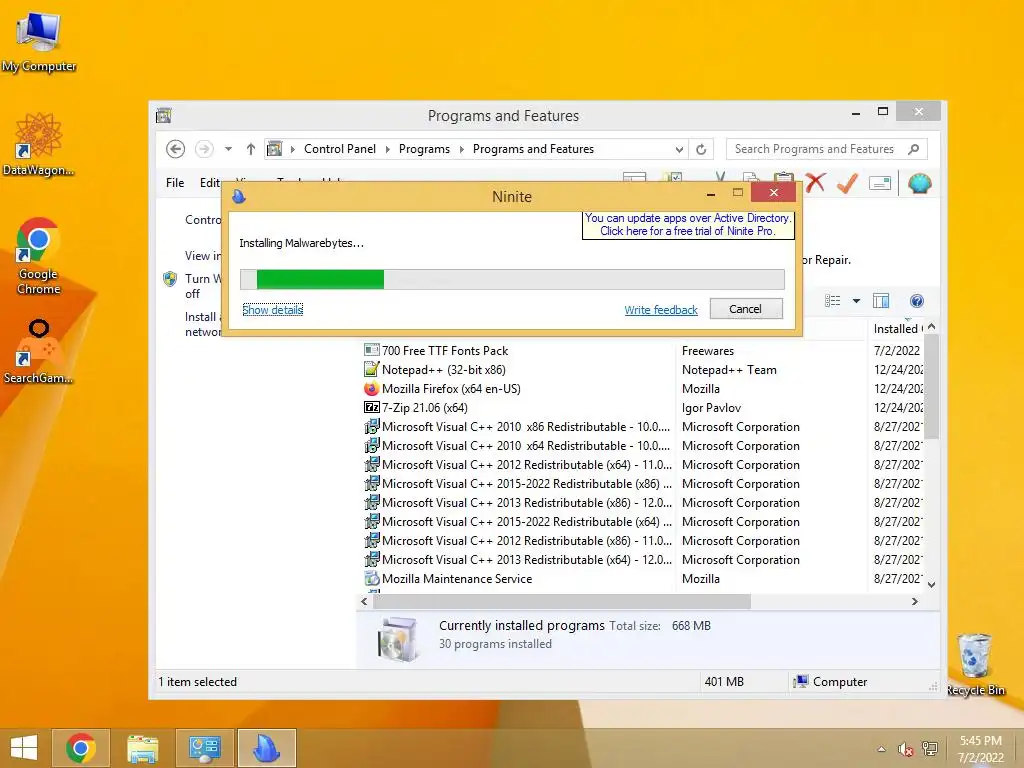Open SearchGam desktop shortcut
The height and width of the screenshot is (768, 1024).
coord(39,351)
